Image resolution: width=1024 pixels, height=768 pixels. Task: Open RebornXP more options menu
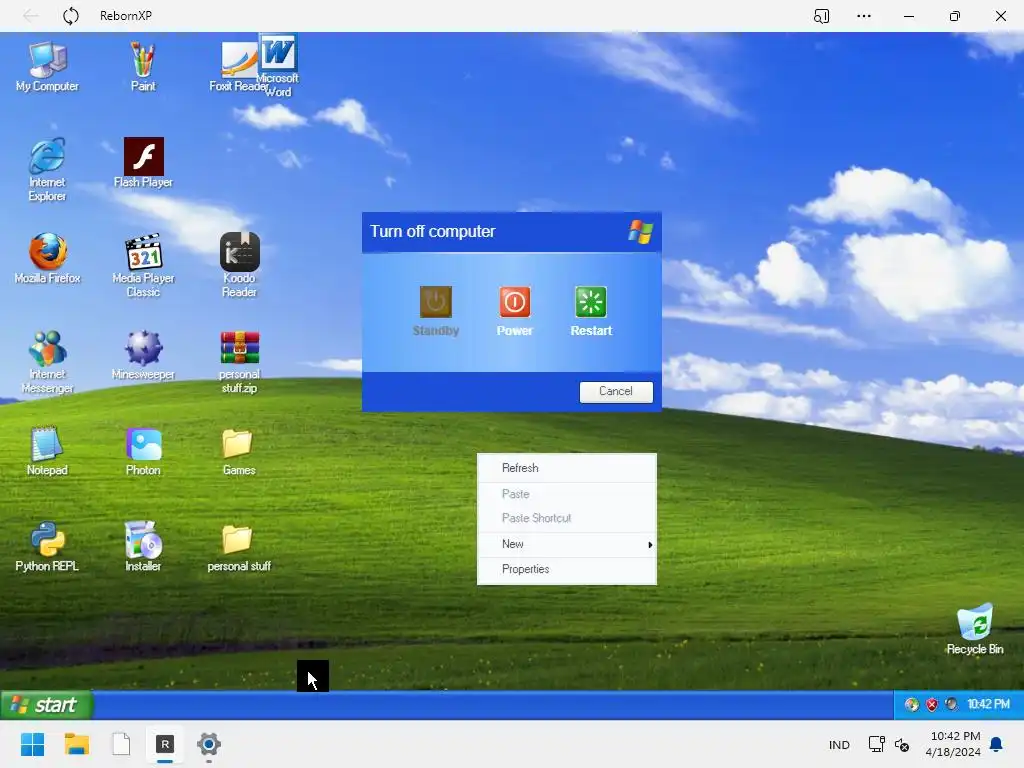[x=863, y=16]
